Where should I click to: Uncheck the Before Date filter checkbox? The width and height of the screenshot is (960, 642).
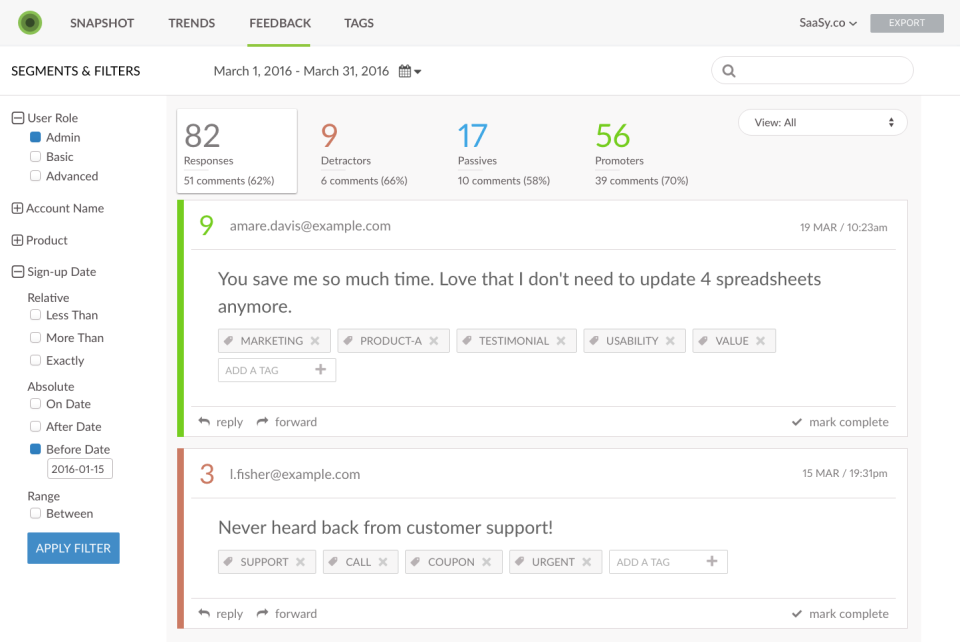[34, 449]
